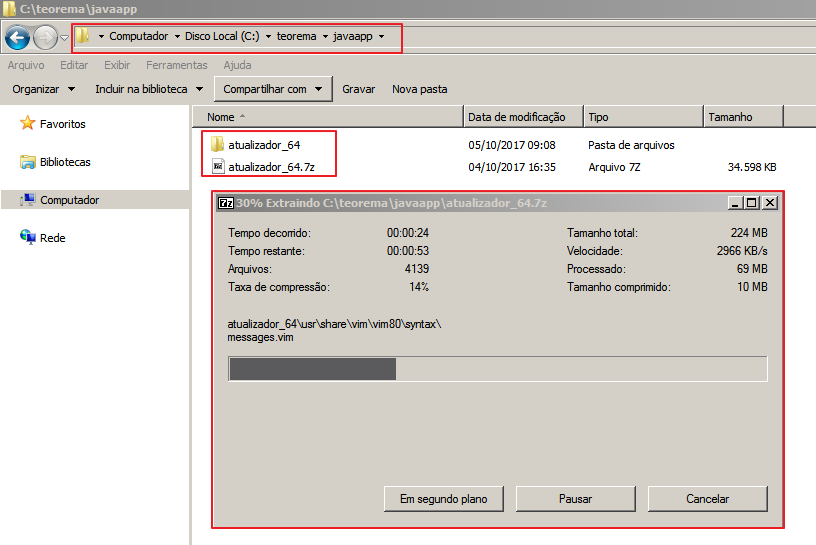Image resolution: width=816 pixels, height=545 pixels.
Task: Click the messages.vim file name text
Action: [x=260, y=337]
